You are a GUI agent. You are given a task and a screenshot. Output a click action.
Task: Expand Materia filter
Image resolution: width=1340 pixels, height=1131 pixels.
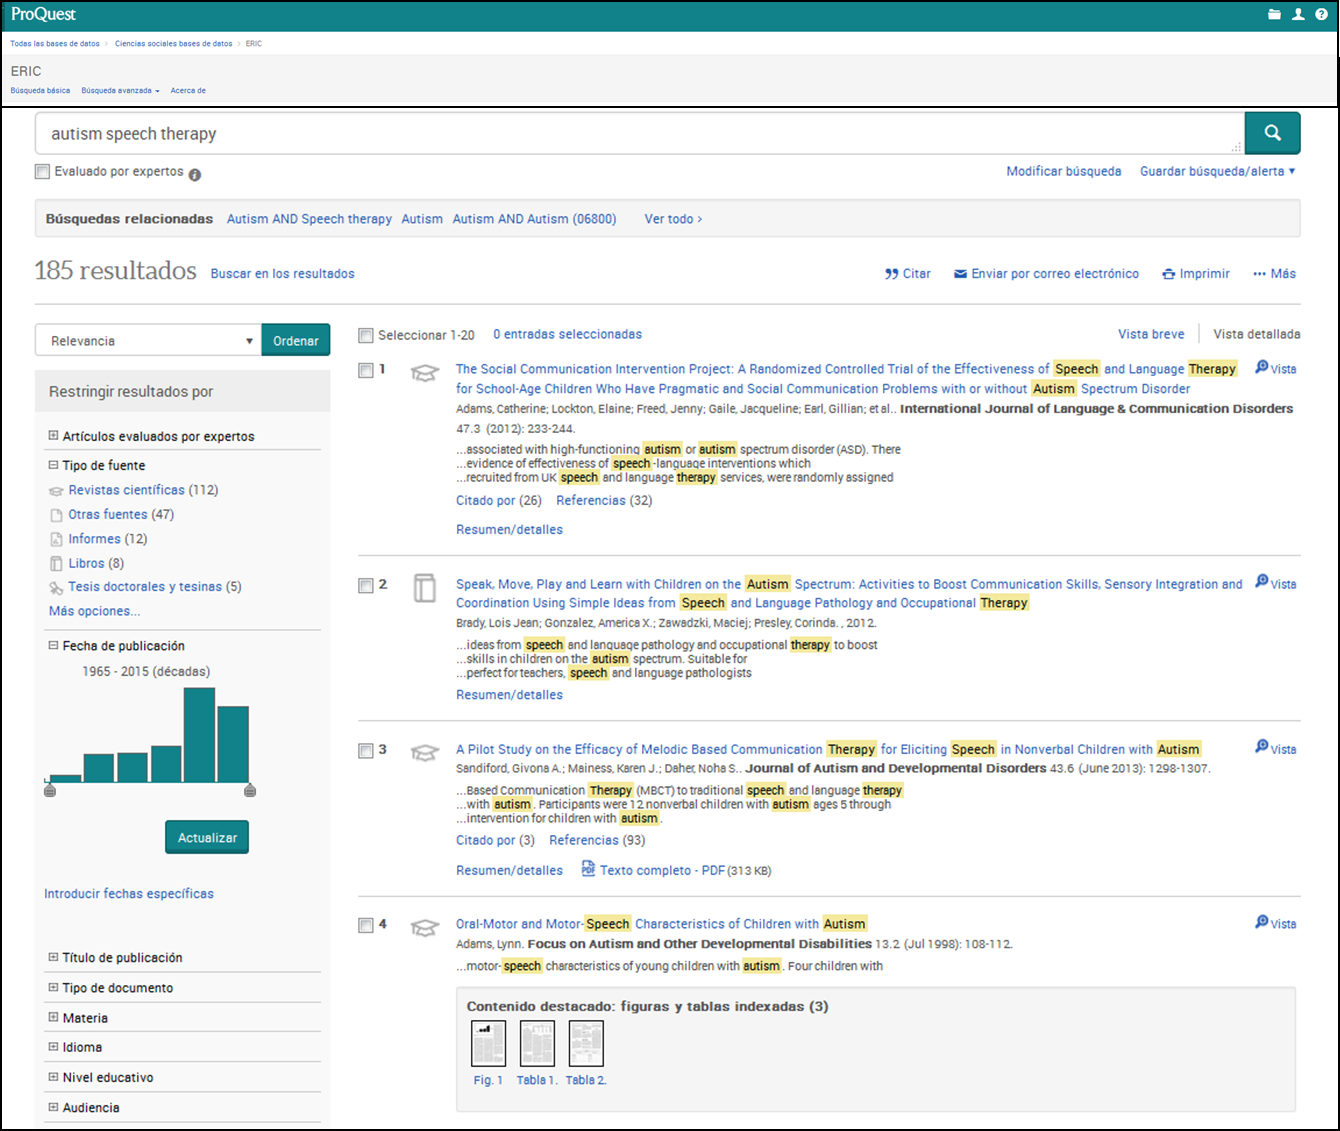point(53,1017)
